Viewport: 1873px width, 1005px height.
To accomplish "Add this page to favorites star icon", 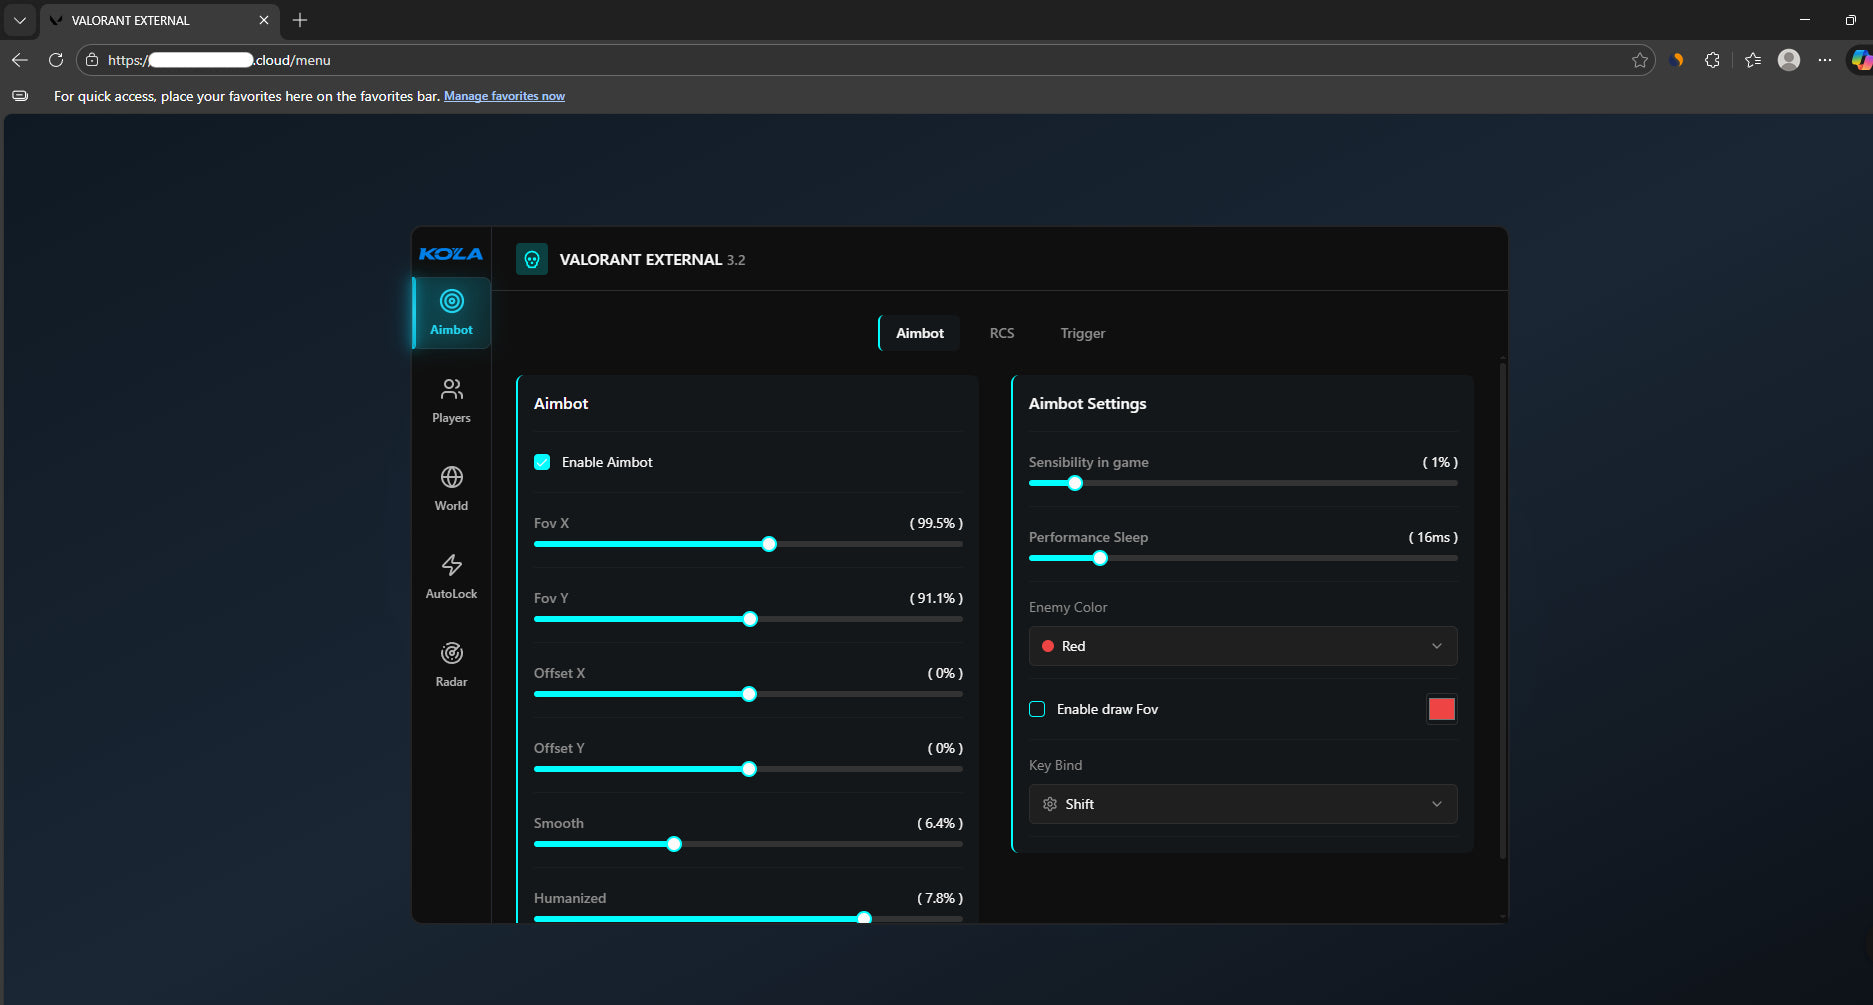I will click(1640, 60).
